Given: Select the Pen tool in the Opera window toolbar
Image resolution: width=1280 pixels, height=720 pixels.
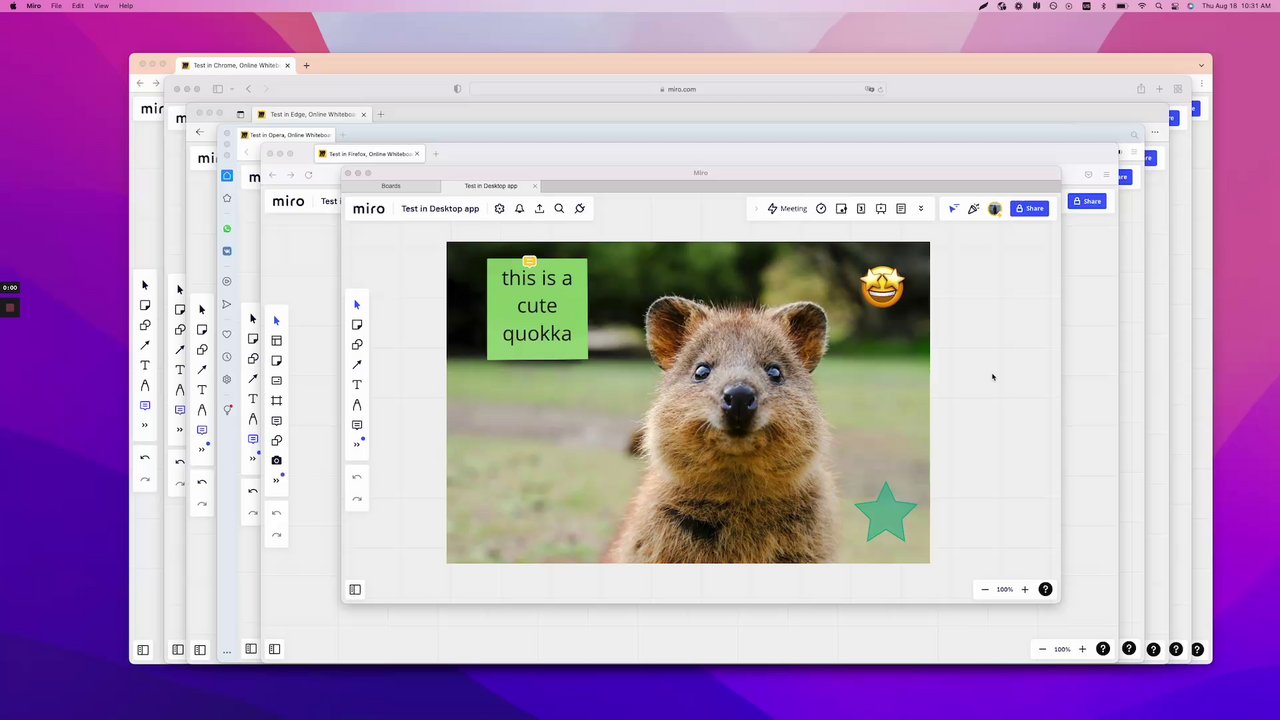Looking at the screenshot, I should pos(253,419).
